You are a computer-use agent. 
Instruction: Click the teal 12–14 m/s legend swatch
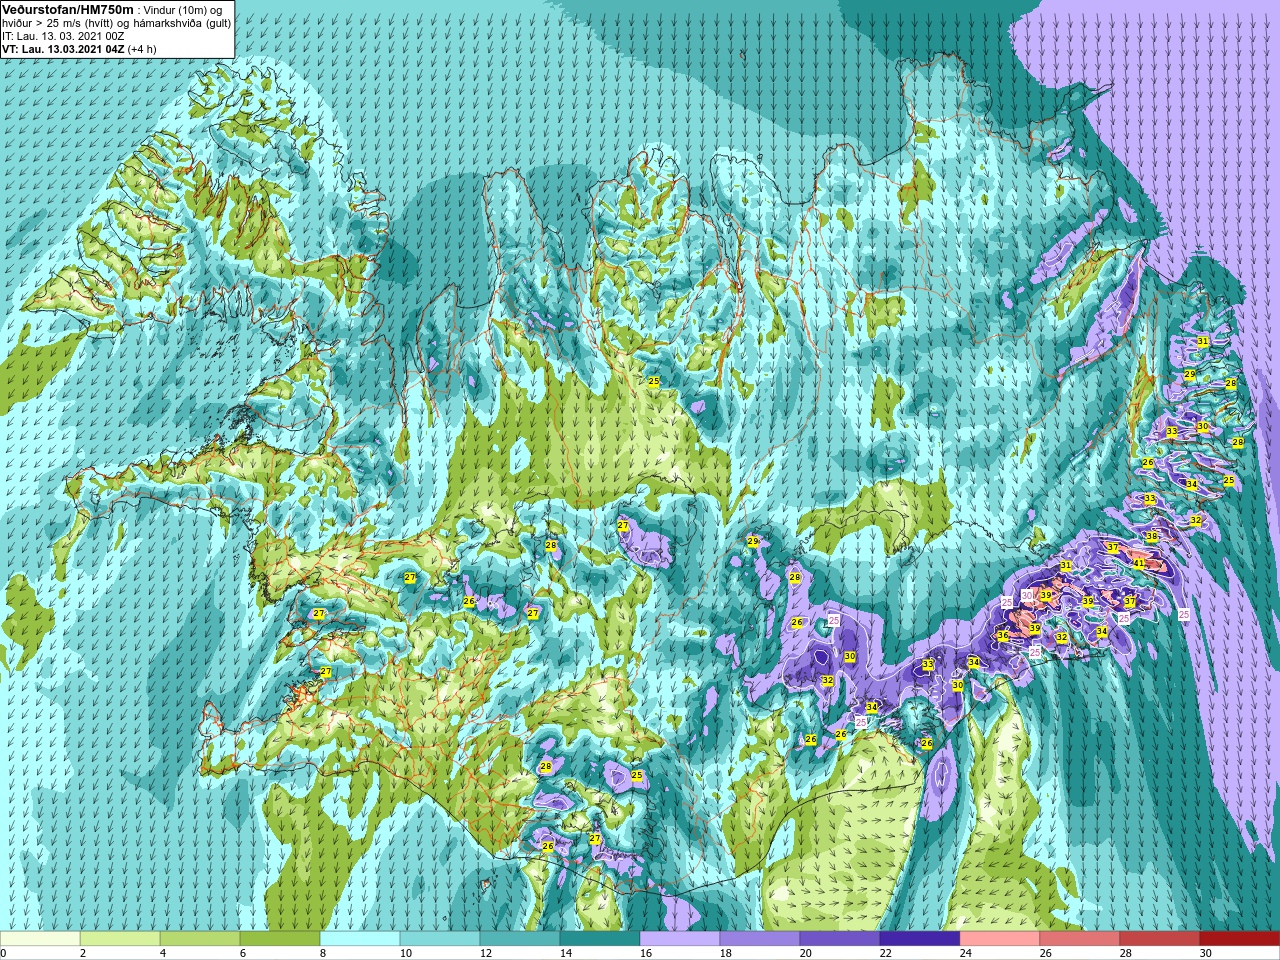click(520, 939)
